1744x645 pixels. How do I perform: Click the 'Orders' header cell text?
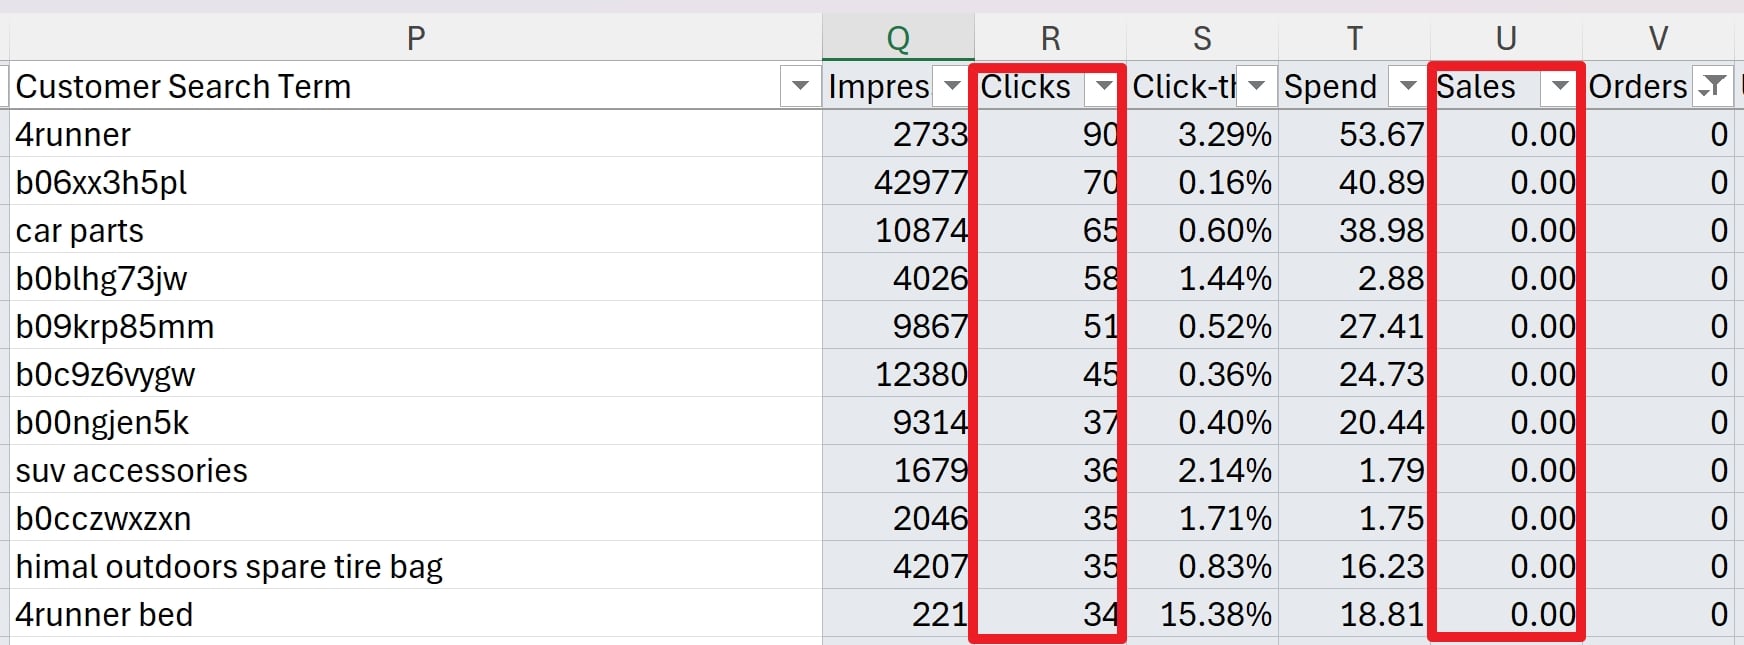pos(1638,87)
